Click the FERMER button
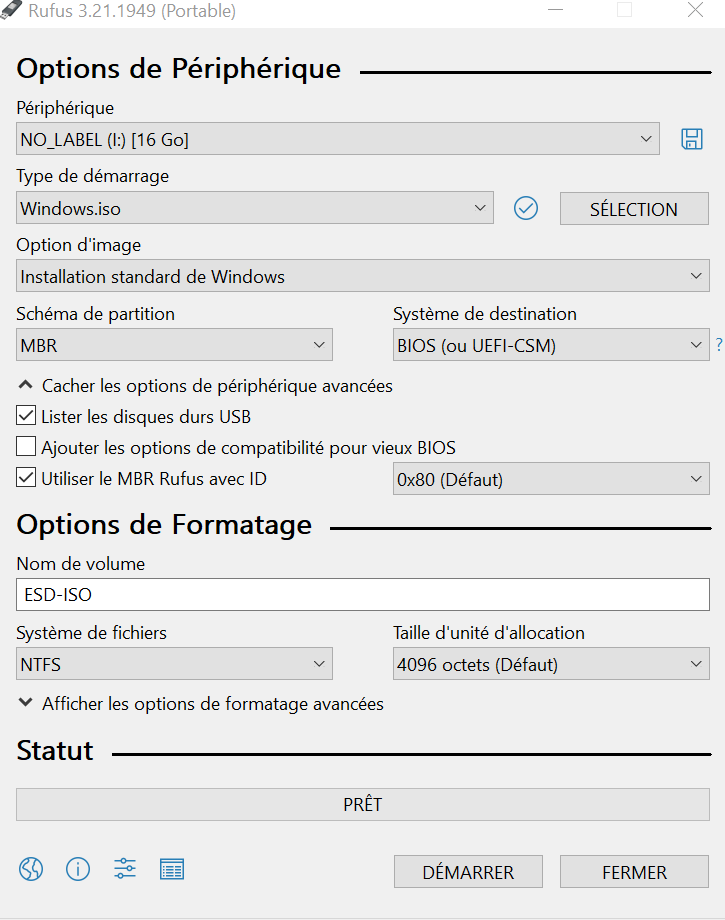Image resolution: width=725 pixels, height=920 pixels. pyautogui.click(x=634, y=872)
